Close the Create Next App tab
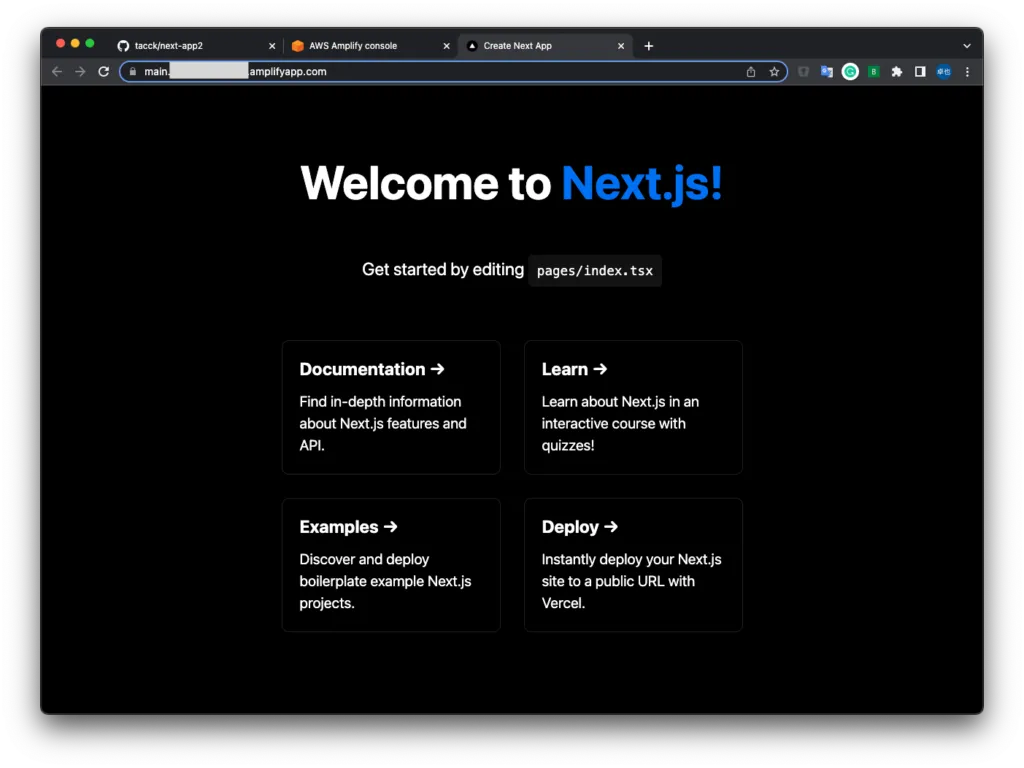This screenshot has height=768, width=1024. [621, 46]
